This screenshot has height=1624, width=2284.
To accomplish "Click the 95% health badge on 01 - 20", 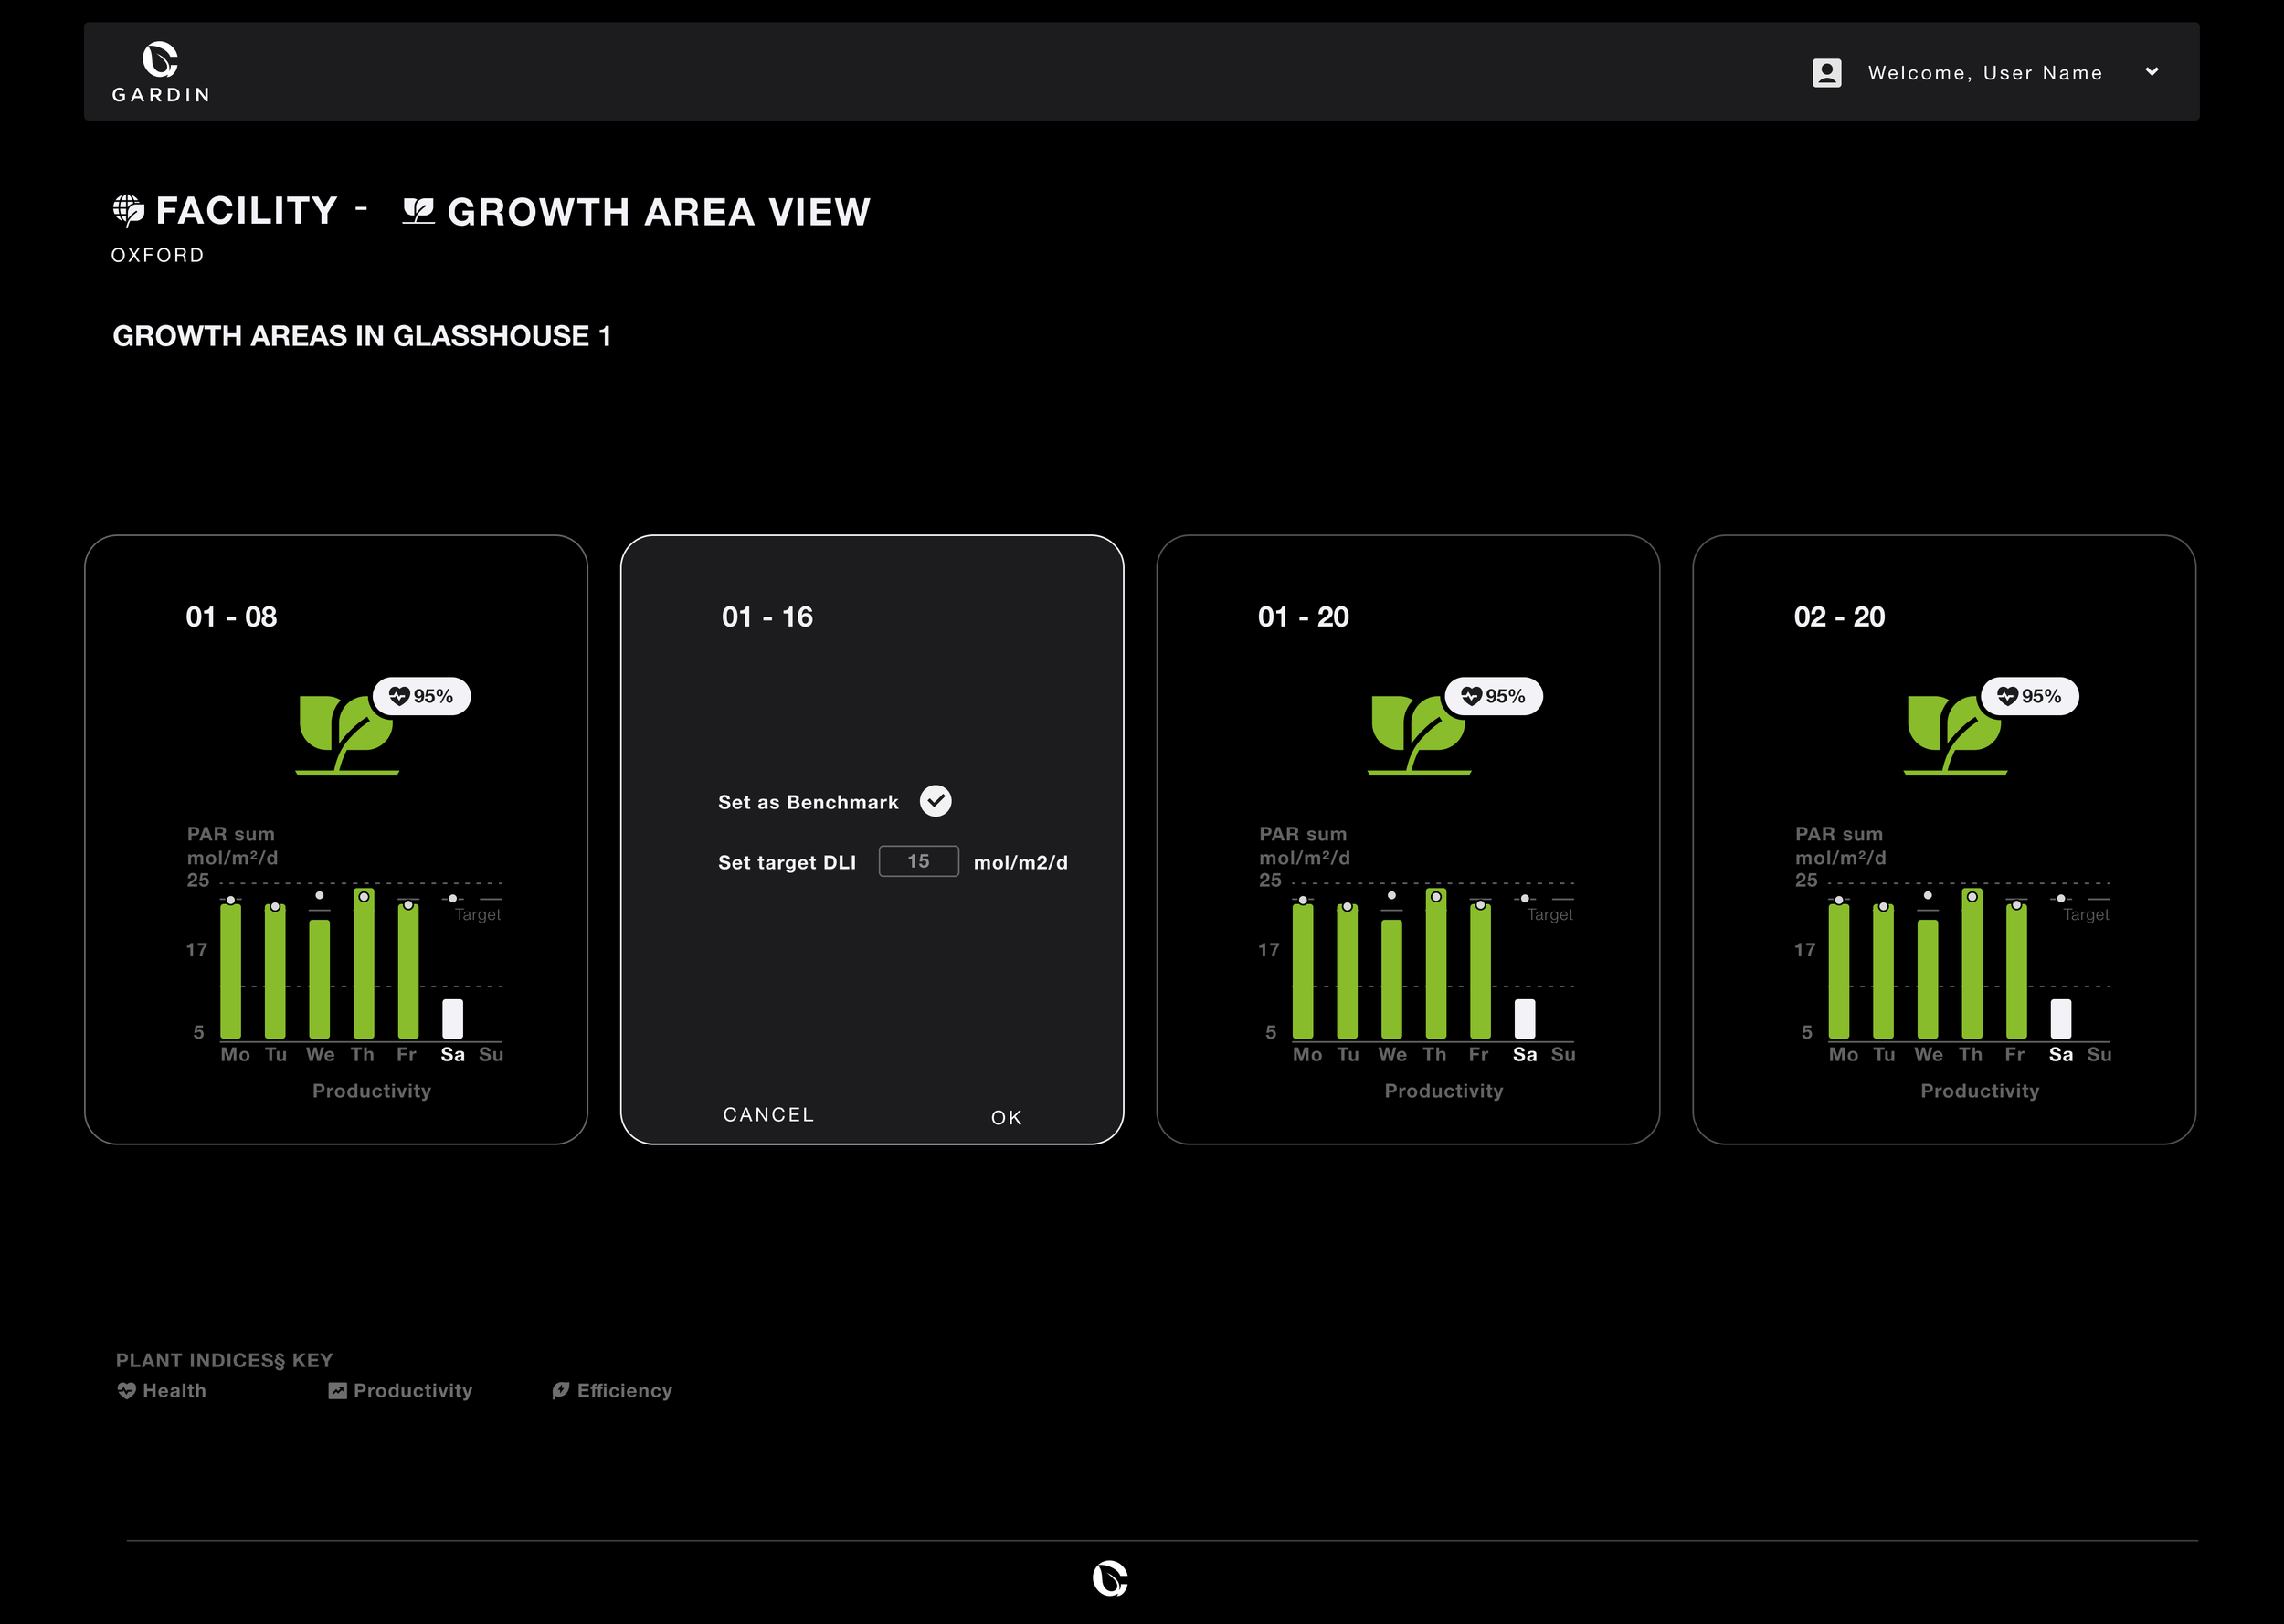I will point(1493,696).
